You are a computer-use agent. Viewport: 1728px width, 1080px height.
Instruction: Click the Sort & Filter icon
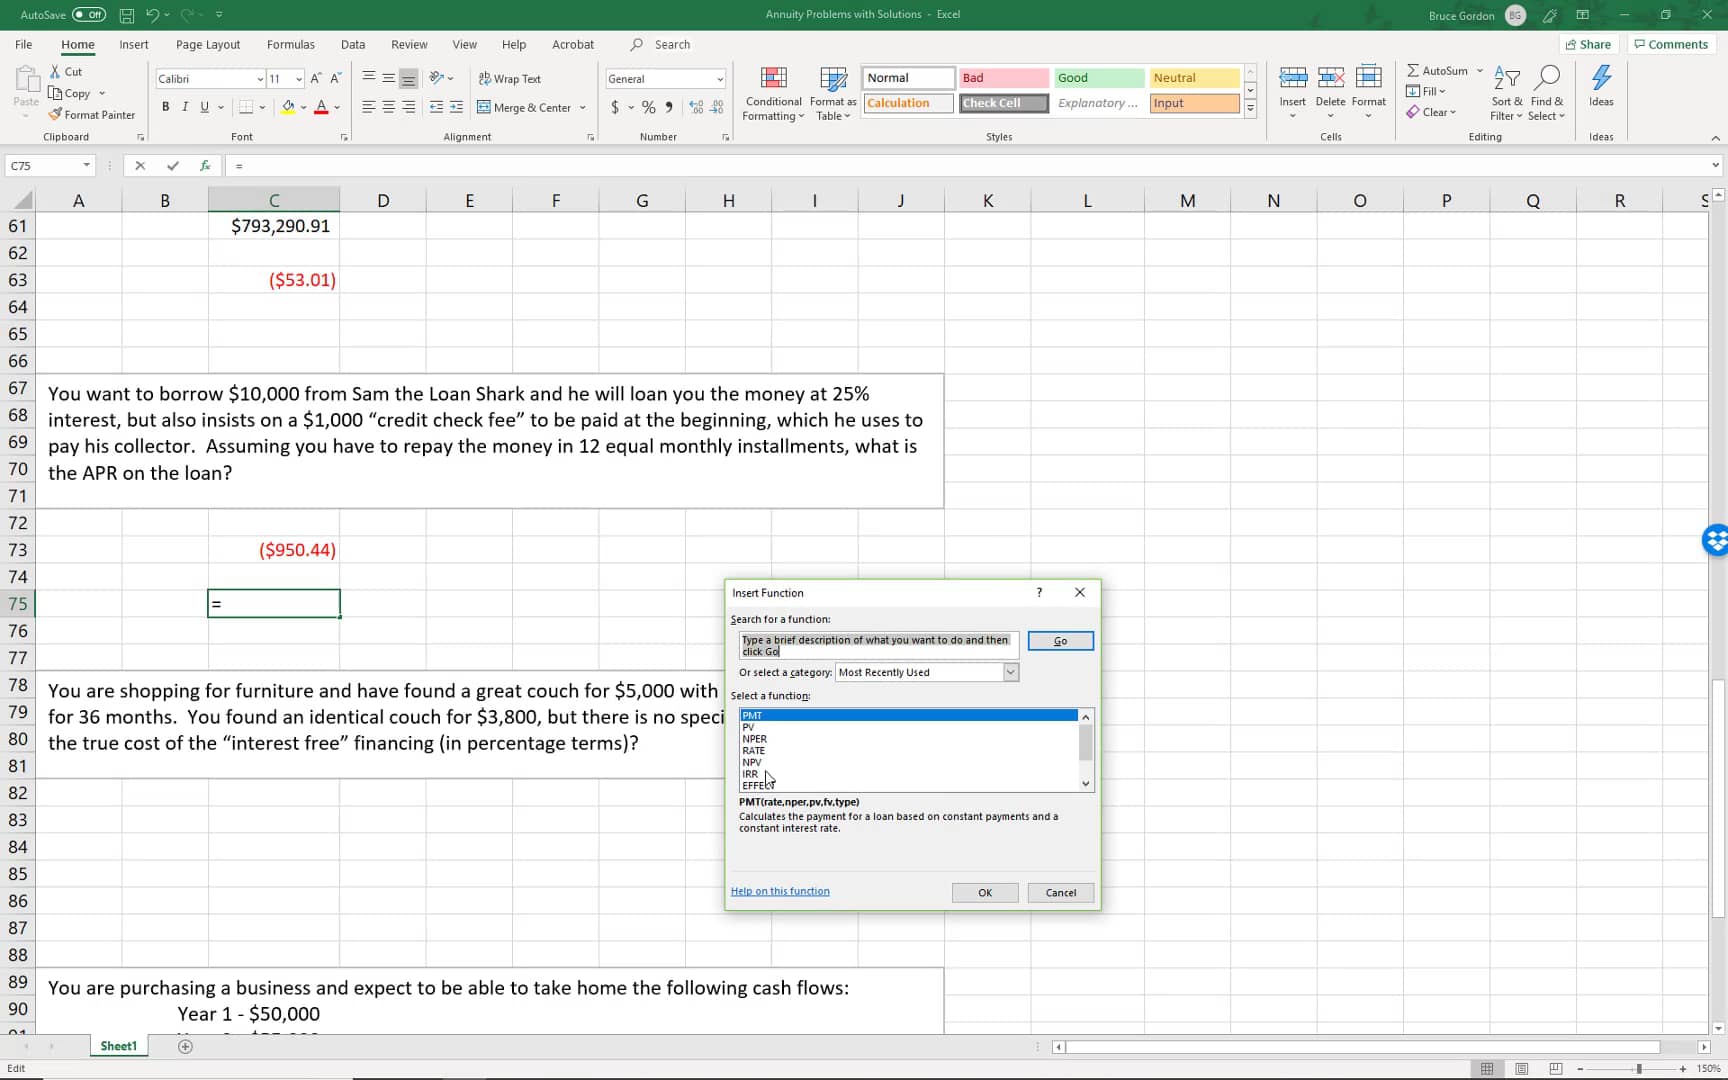(1506, 79)
